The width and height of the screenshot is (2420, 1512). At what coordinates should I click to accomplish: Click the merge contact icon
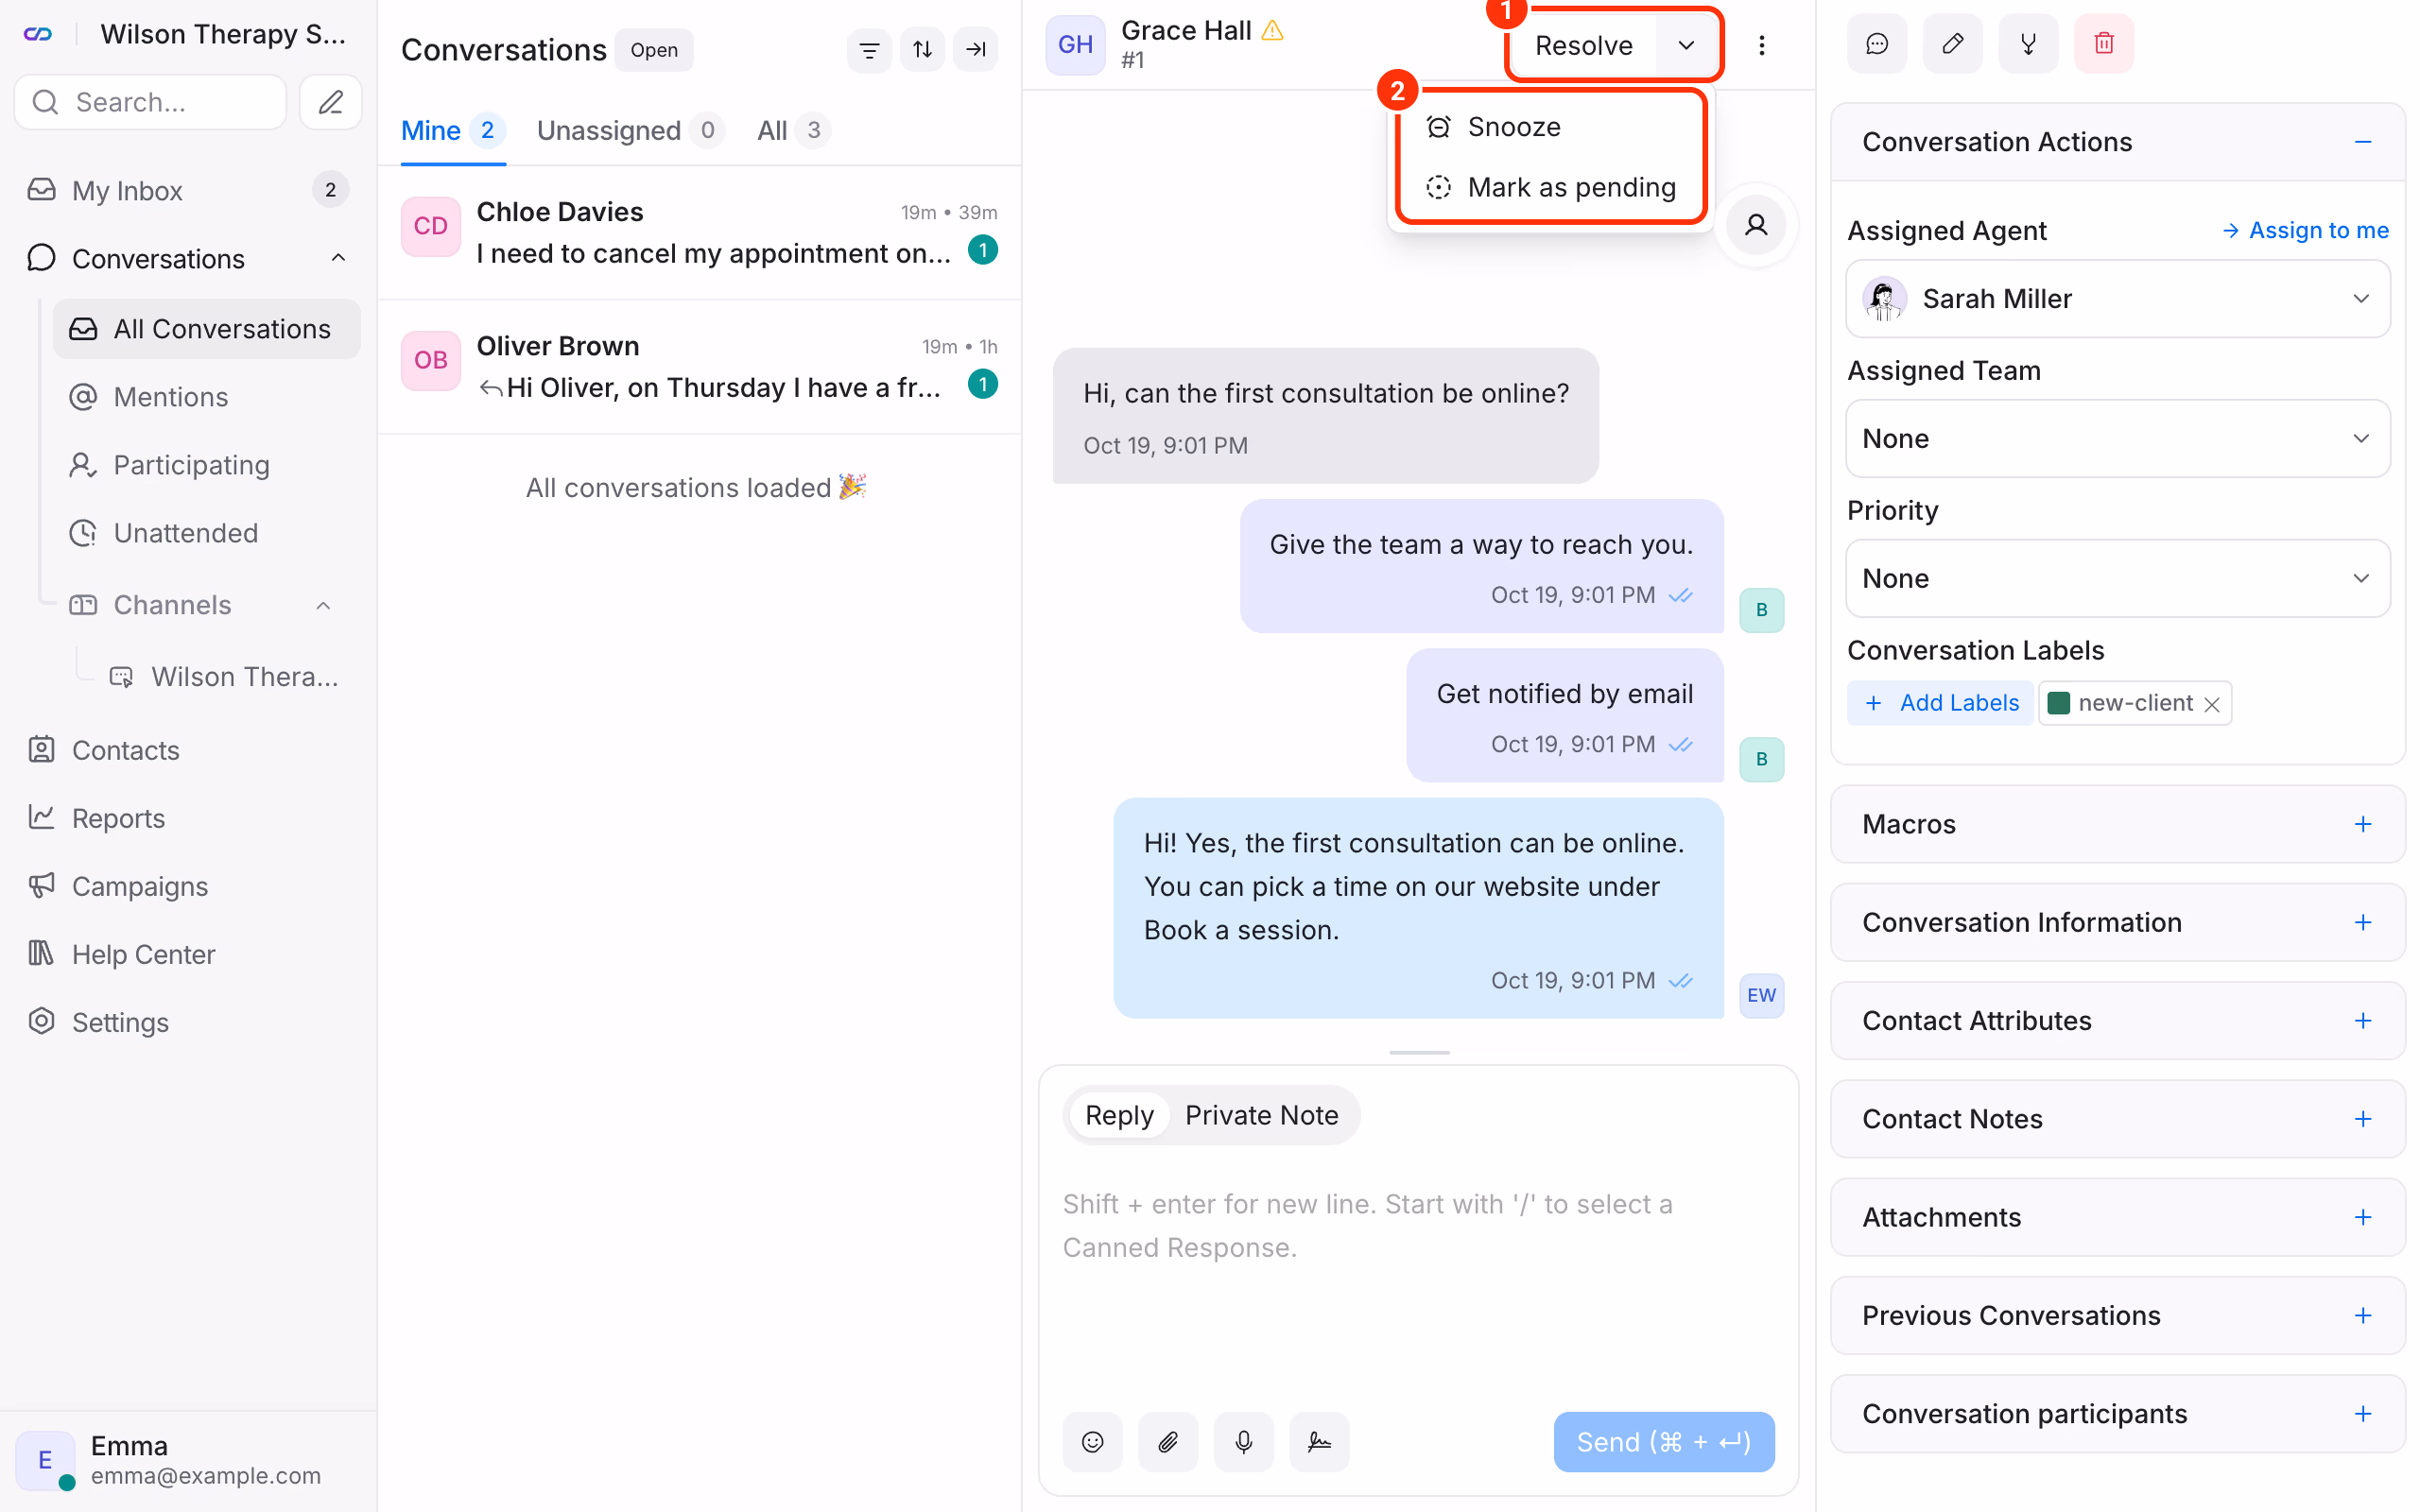coord(2028,43)
